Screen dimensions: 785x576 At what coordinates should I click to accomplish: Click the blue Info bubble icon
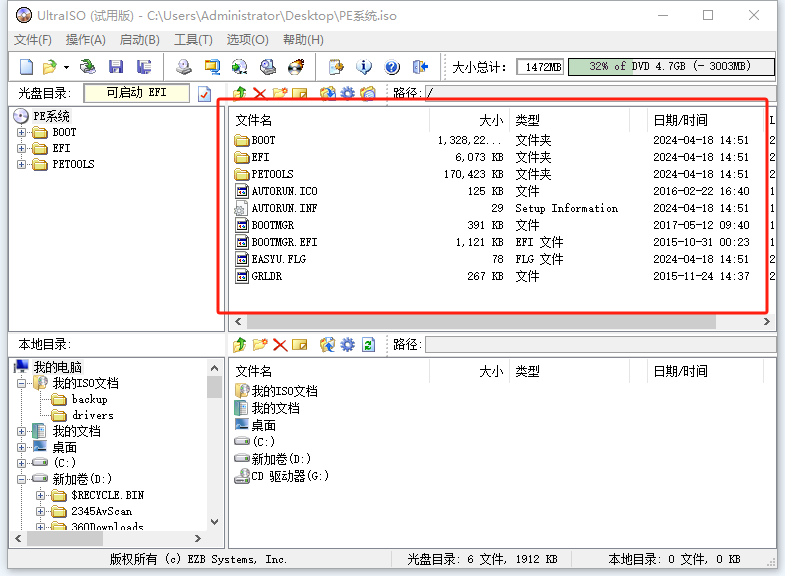click(364, 67)
